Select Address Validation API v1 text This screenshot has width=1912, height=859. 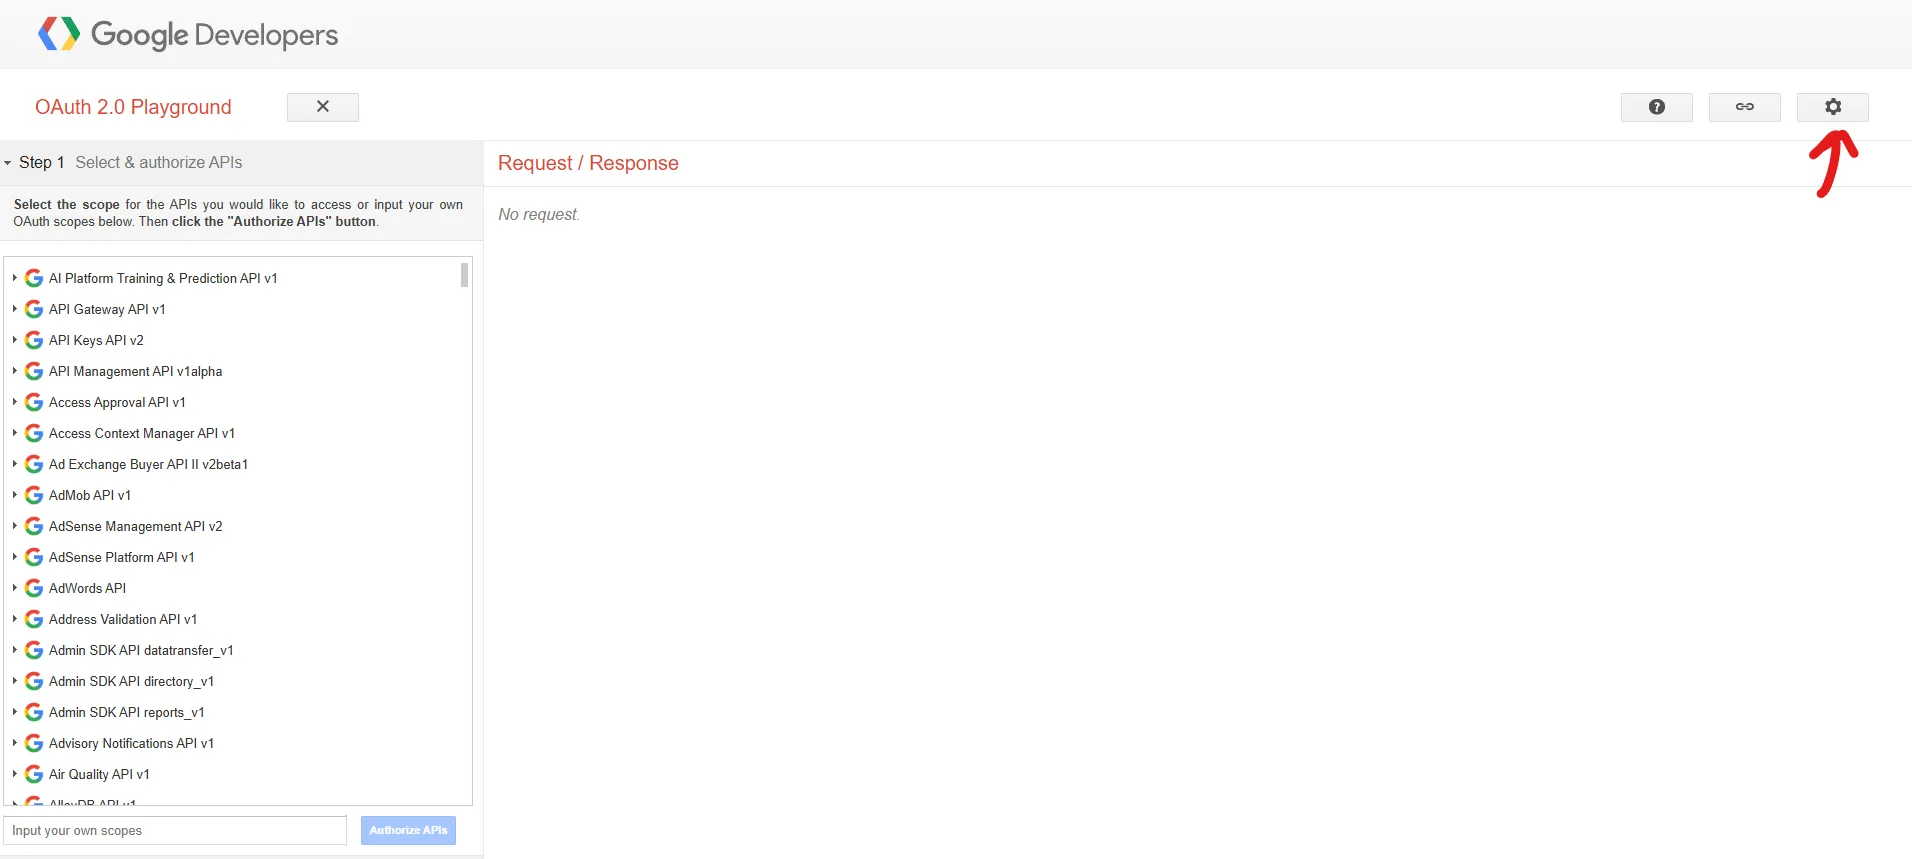coord(123,619)
